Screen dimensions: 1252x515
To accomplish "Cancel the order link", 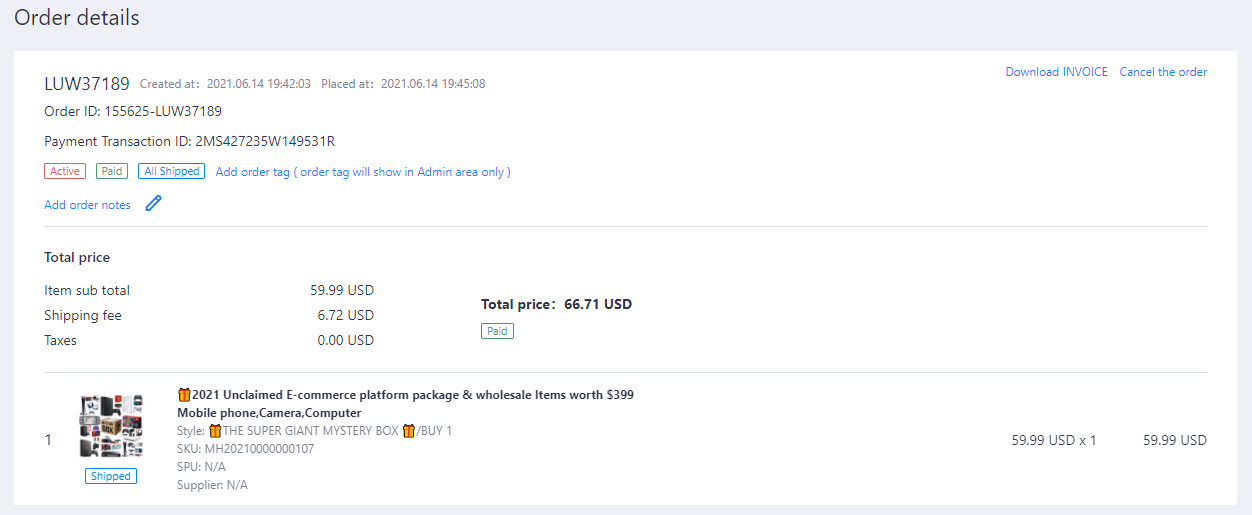I will pyautogui.click(x=1163, y=72).
